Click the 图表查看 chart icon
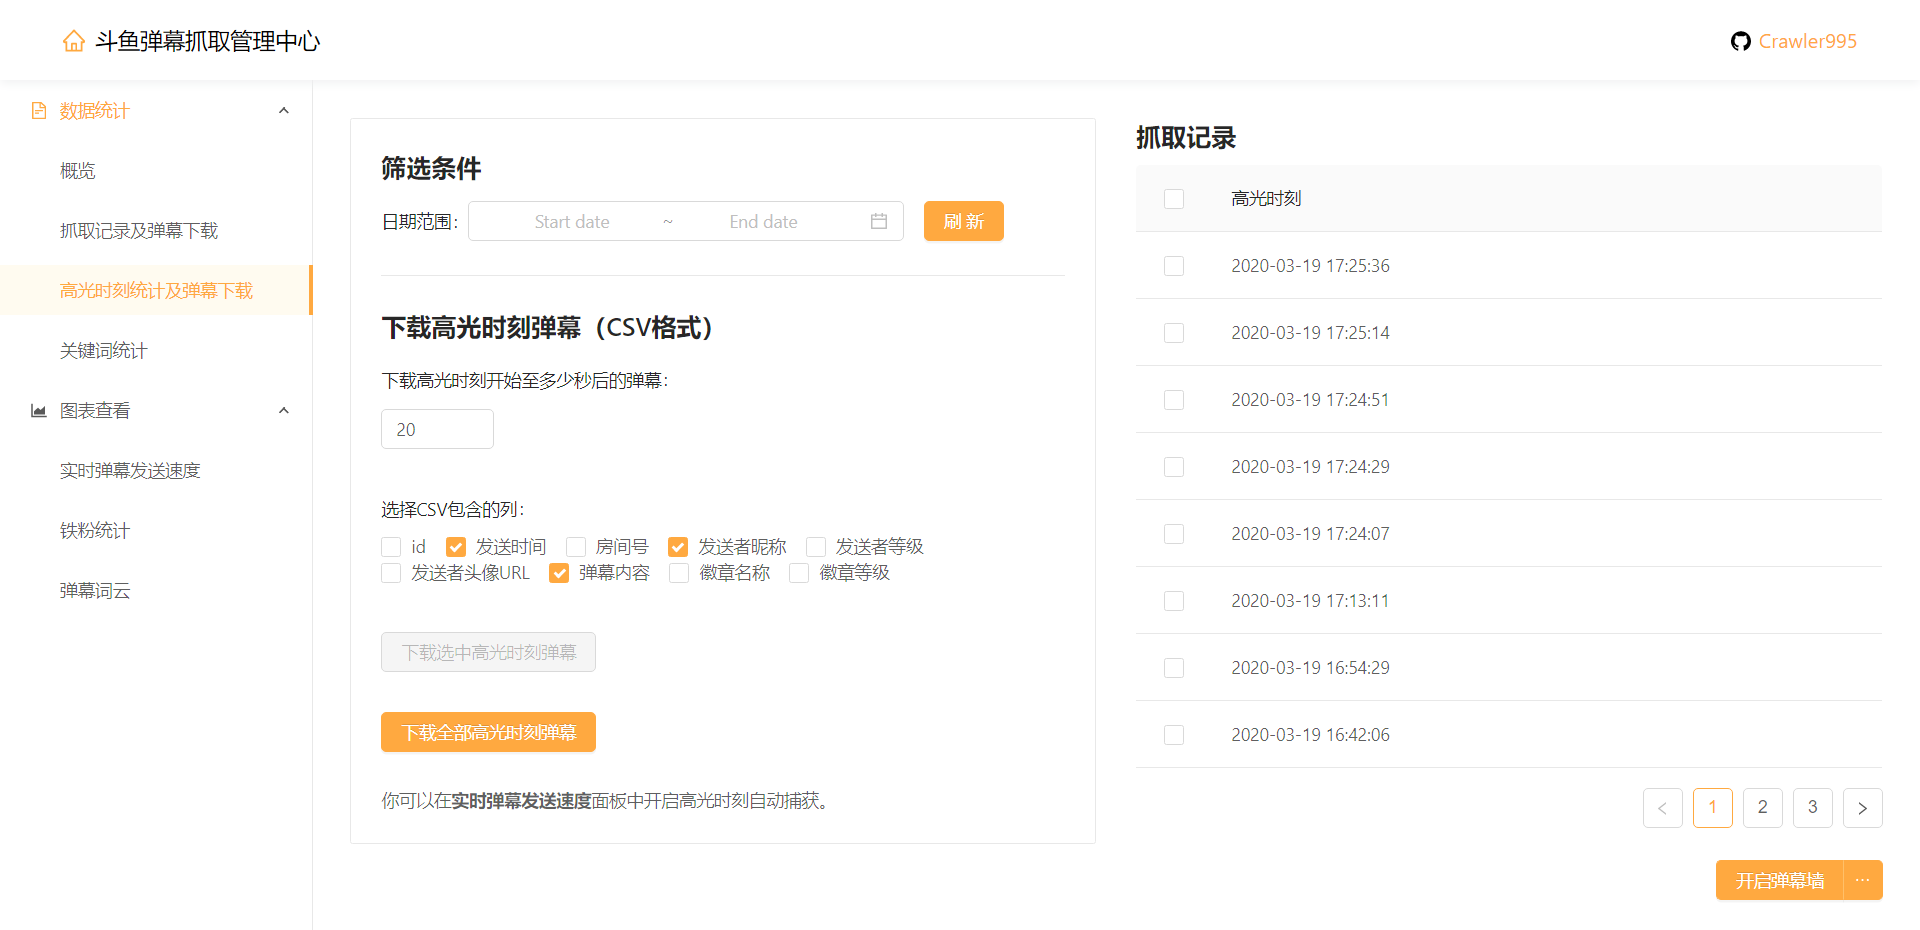 click(39, 411)
